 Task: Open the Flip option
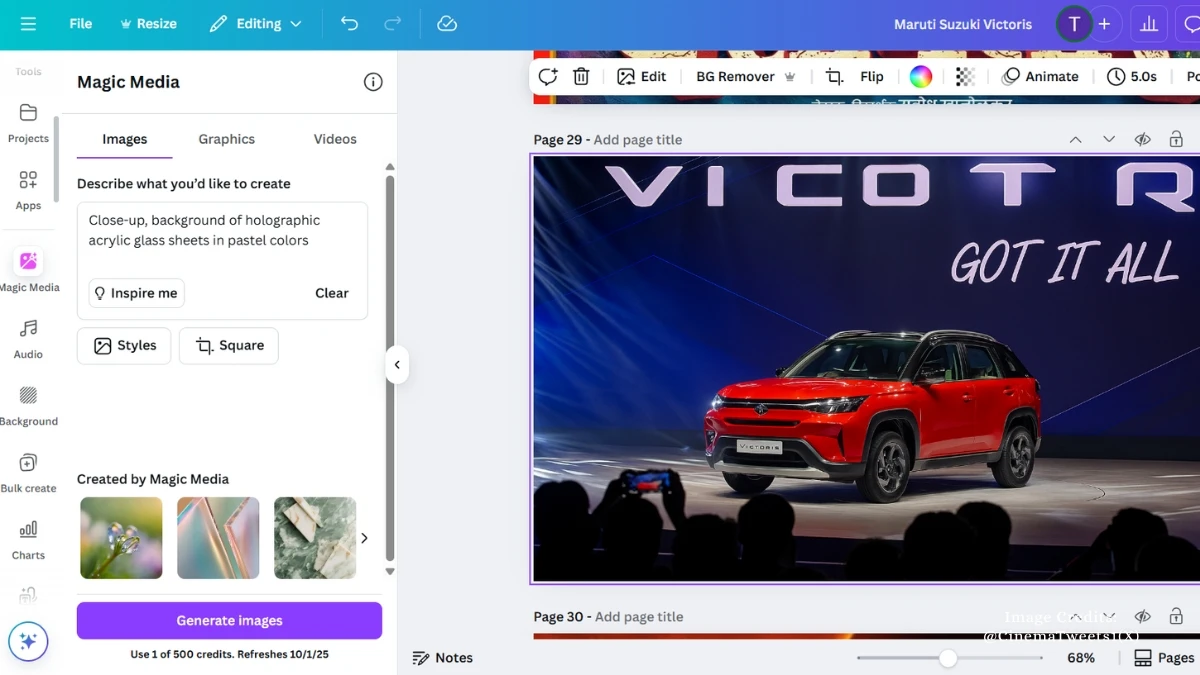[872, 76]
